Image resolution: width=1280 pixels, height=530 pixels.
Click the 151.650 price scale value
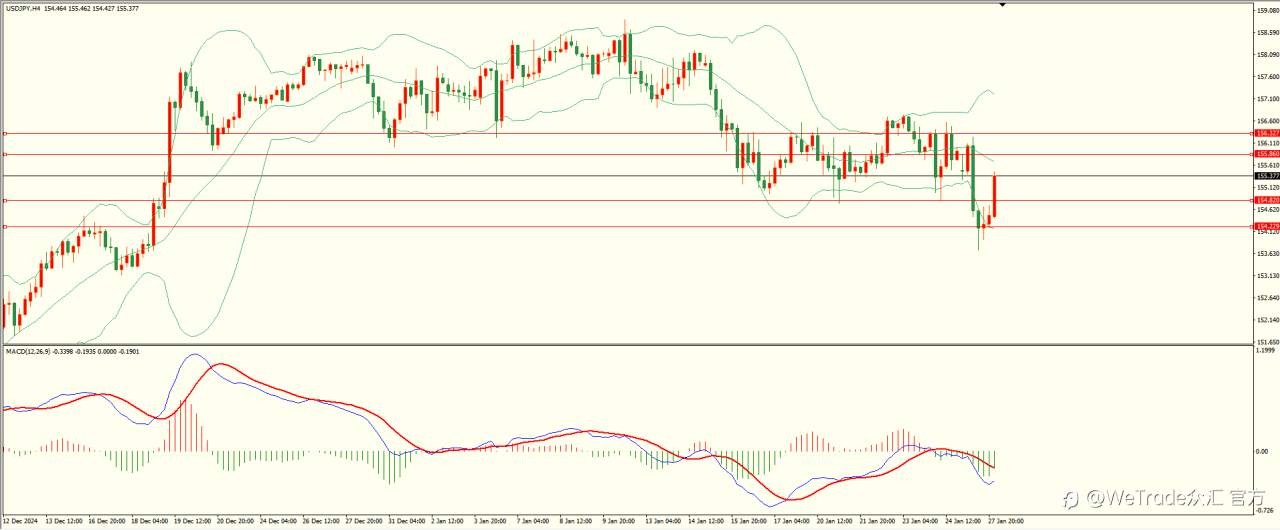[1267, 341]
